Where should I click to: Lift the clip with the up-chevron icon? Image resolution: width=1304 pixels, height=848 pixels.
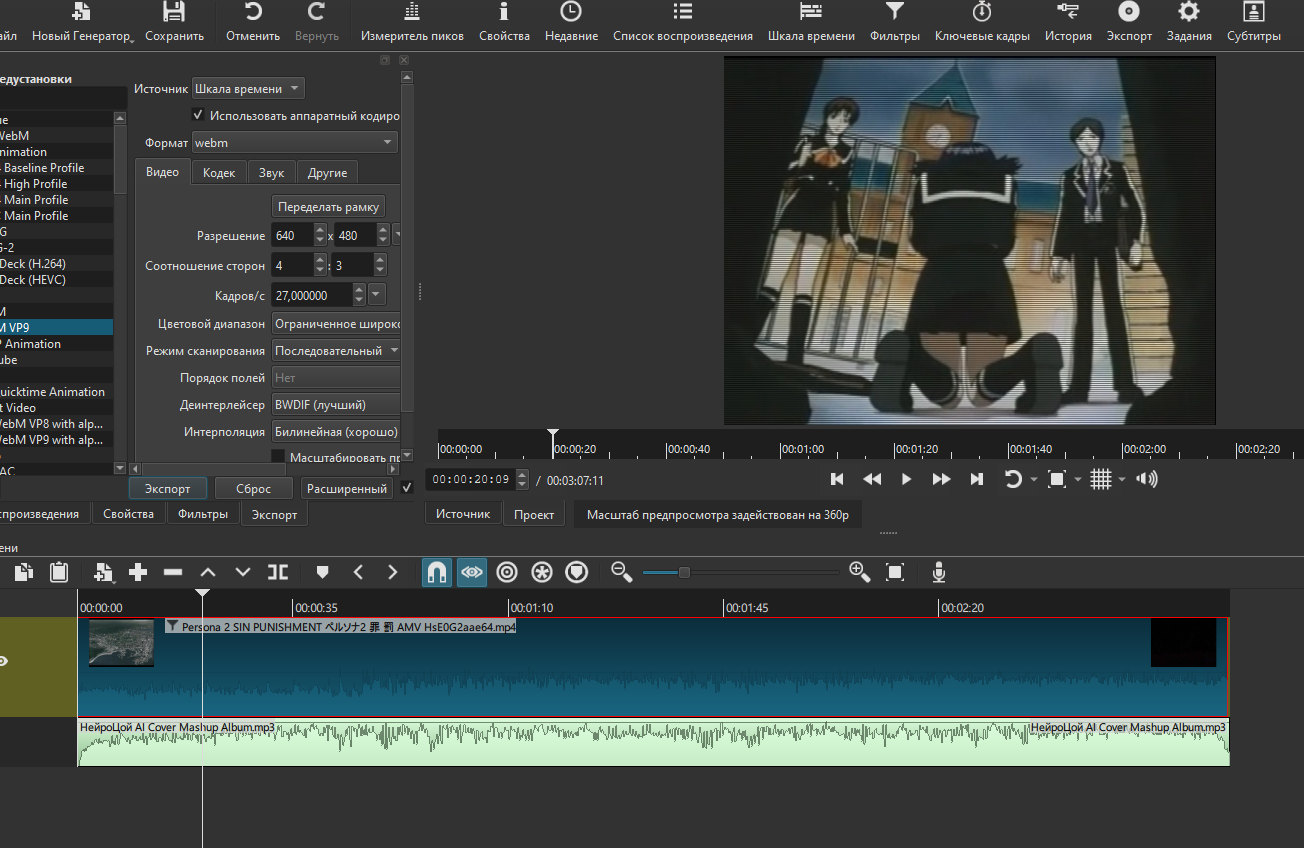click(x=208, y=572)
